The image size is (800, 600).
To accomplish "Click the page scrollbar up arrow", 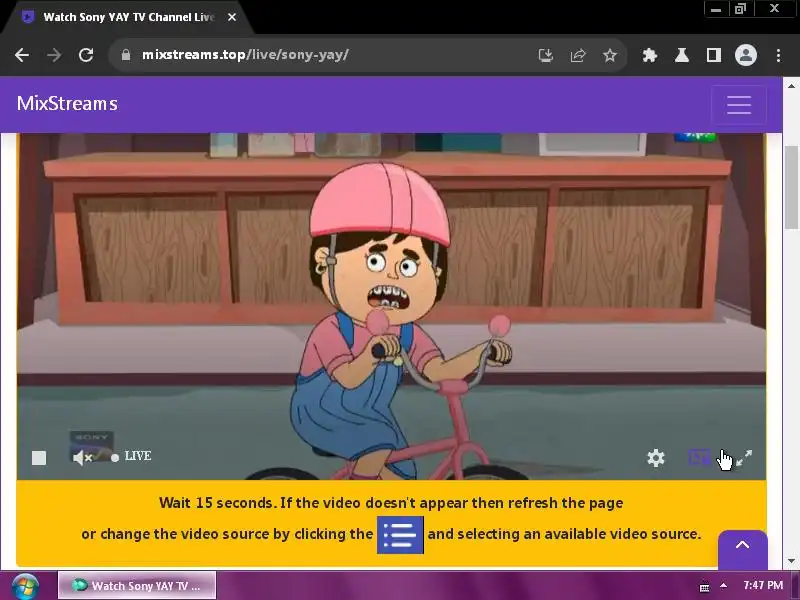I will tap(791, 86).
